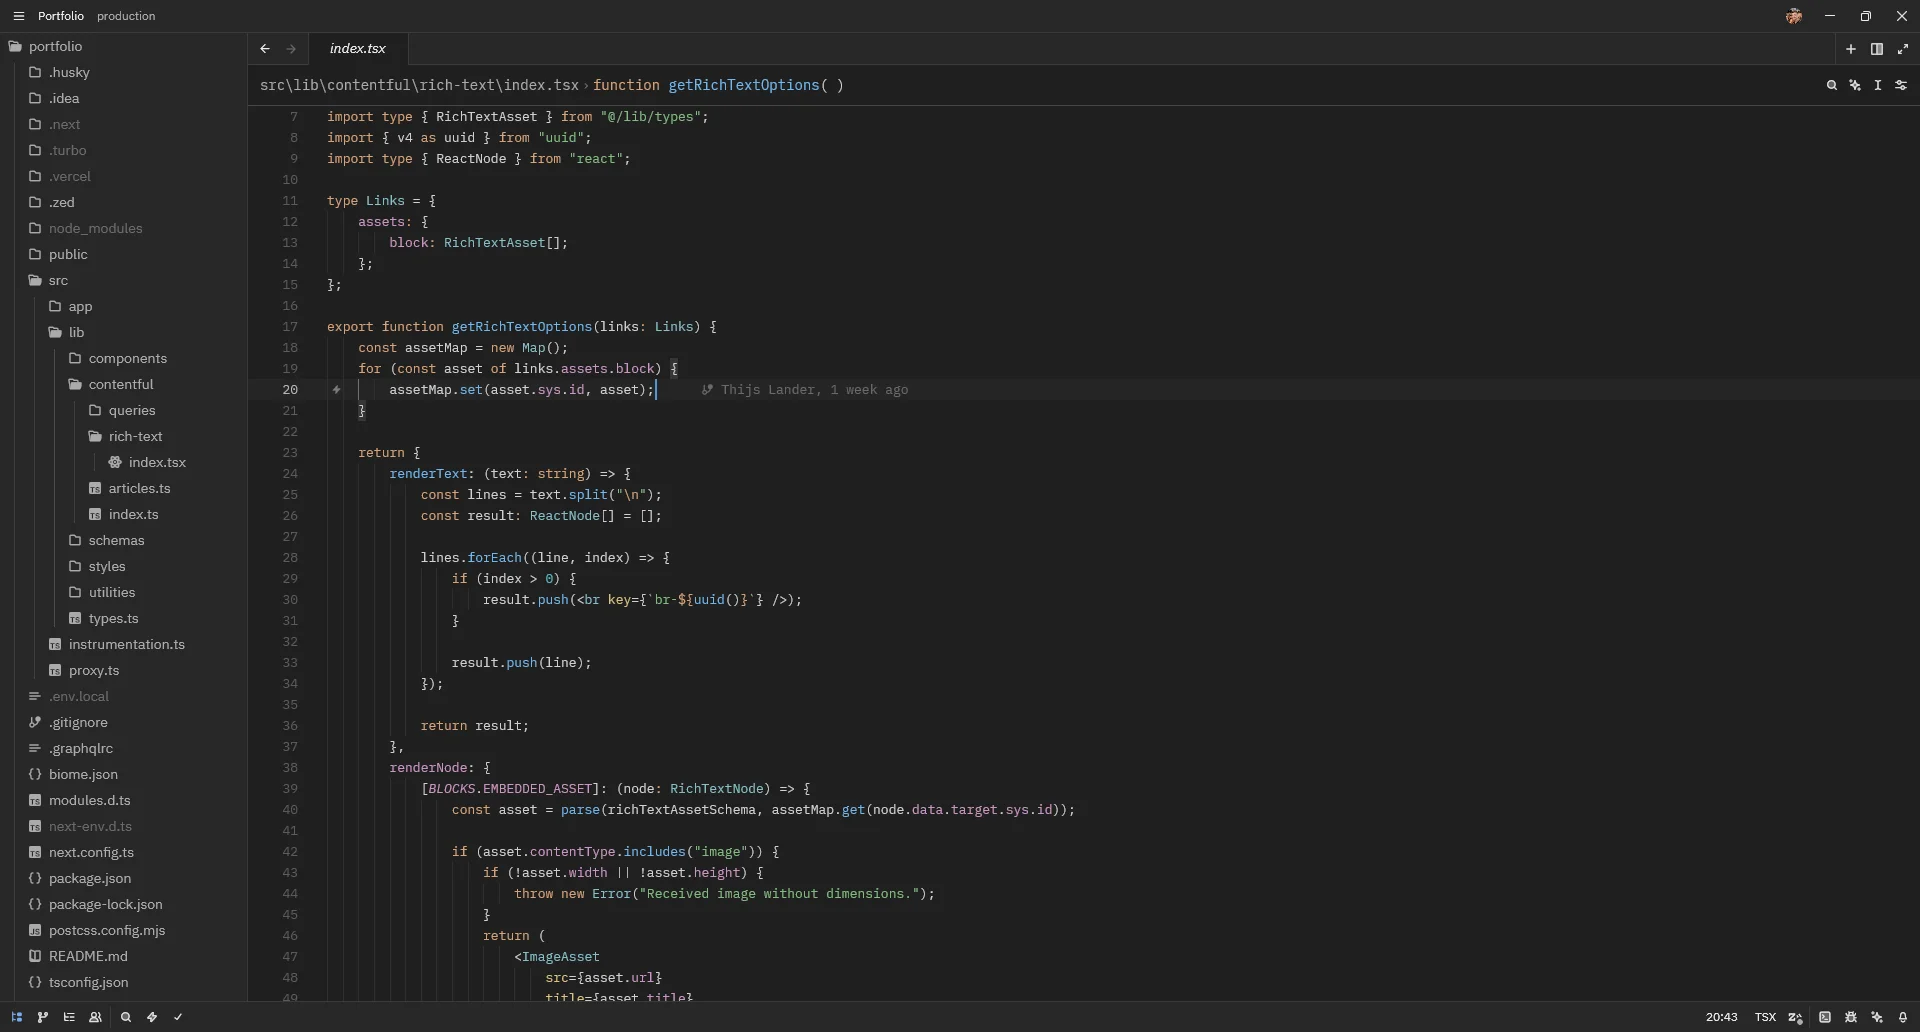Launch inline assist sparkle in editor toolbar

point(1855,86)
